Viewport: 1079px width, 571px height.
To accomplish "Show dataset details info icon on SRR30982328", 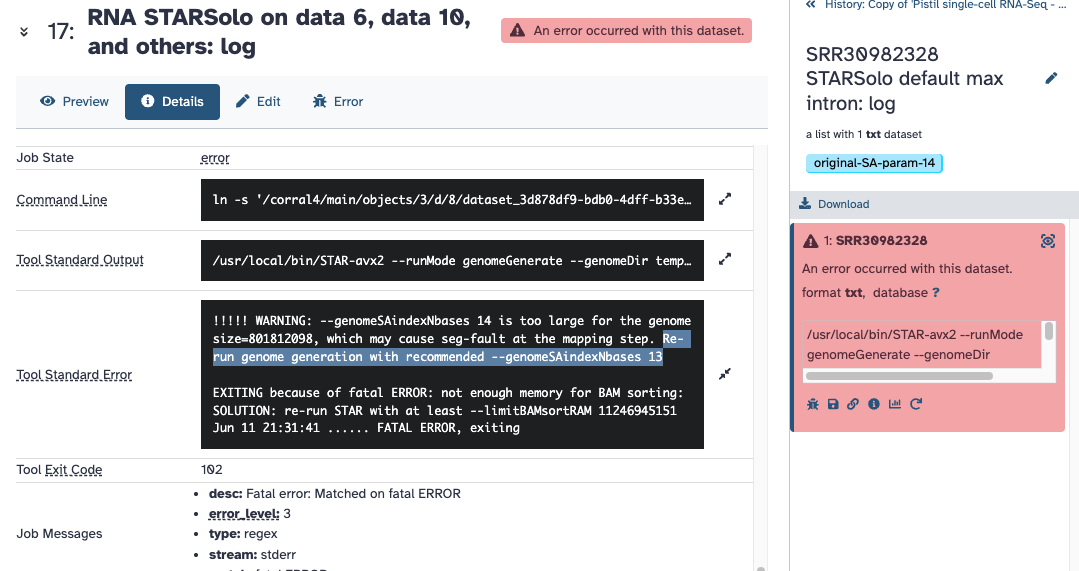I will (x=874, y=404).
